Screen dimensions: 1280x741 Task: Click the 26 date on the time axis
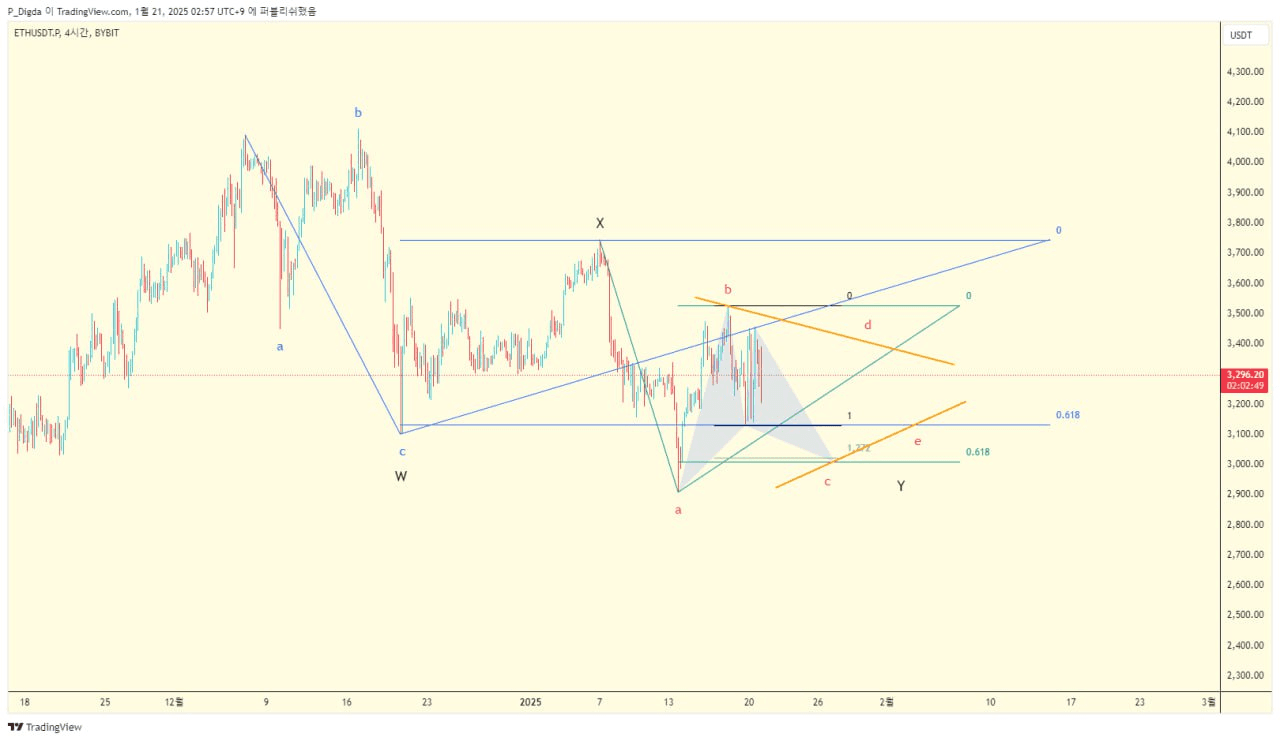point(818,702)
